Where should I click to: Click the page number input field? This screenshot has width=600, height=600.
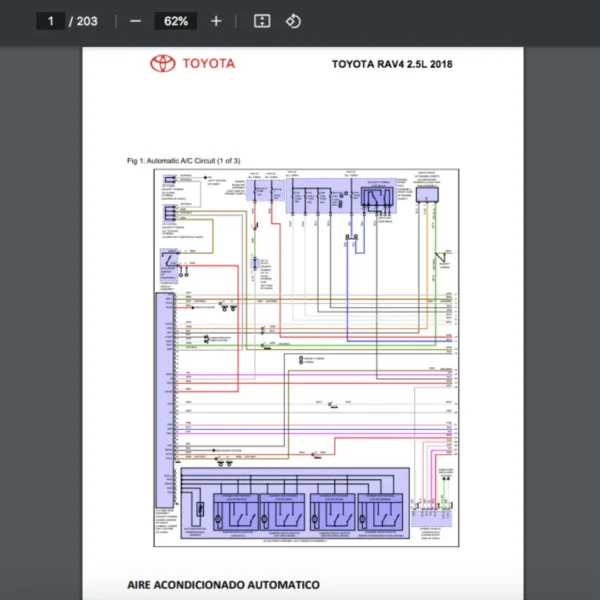click(x=50, y=21)
